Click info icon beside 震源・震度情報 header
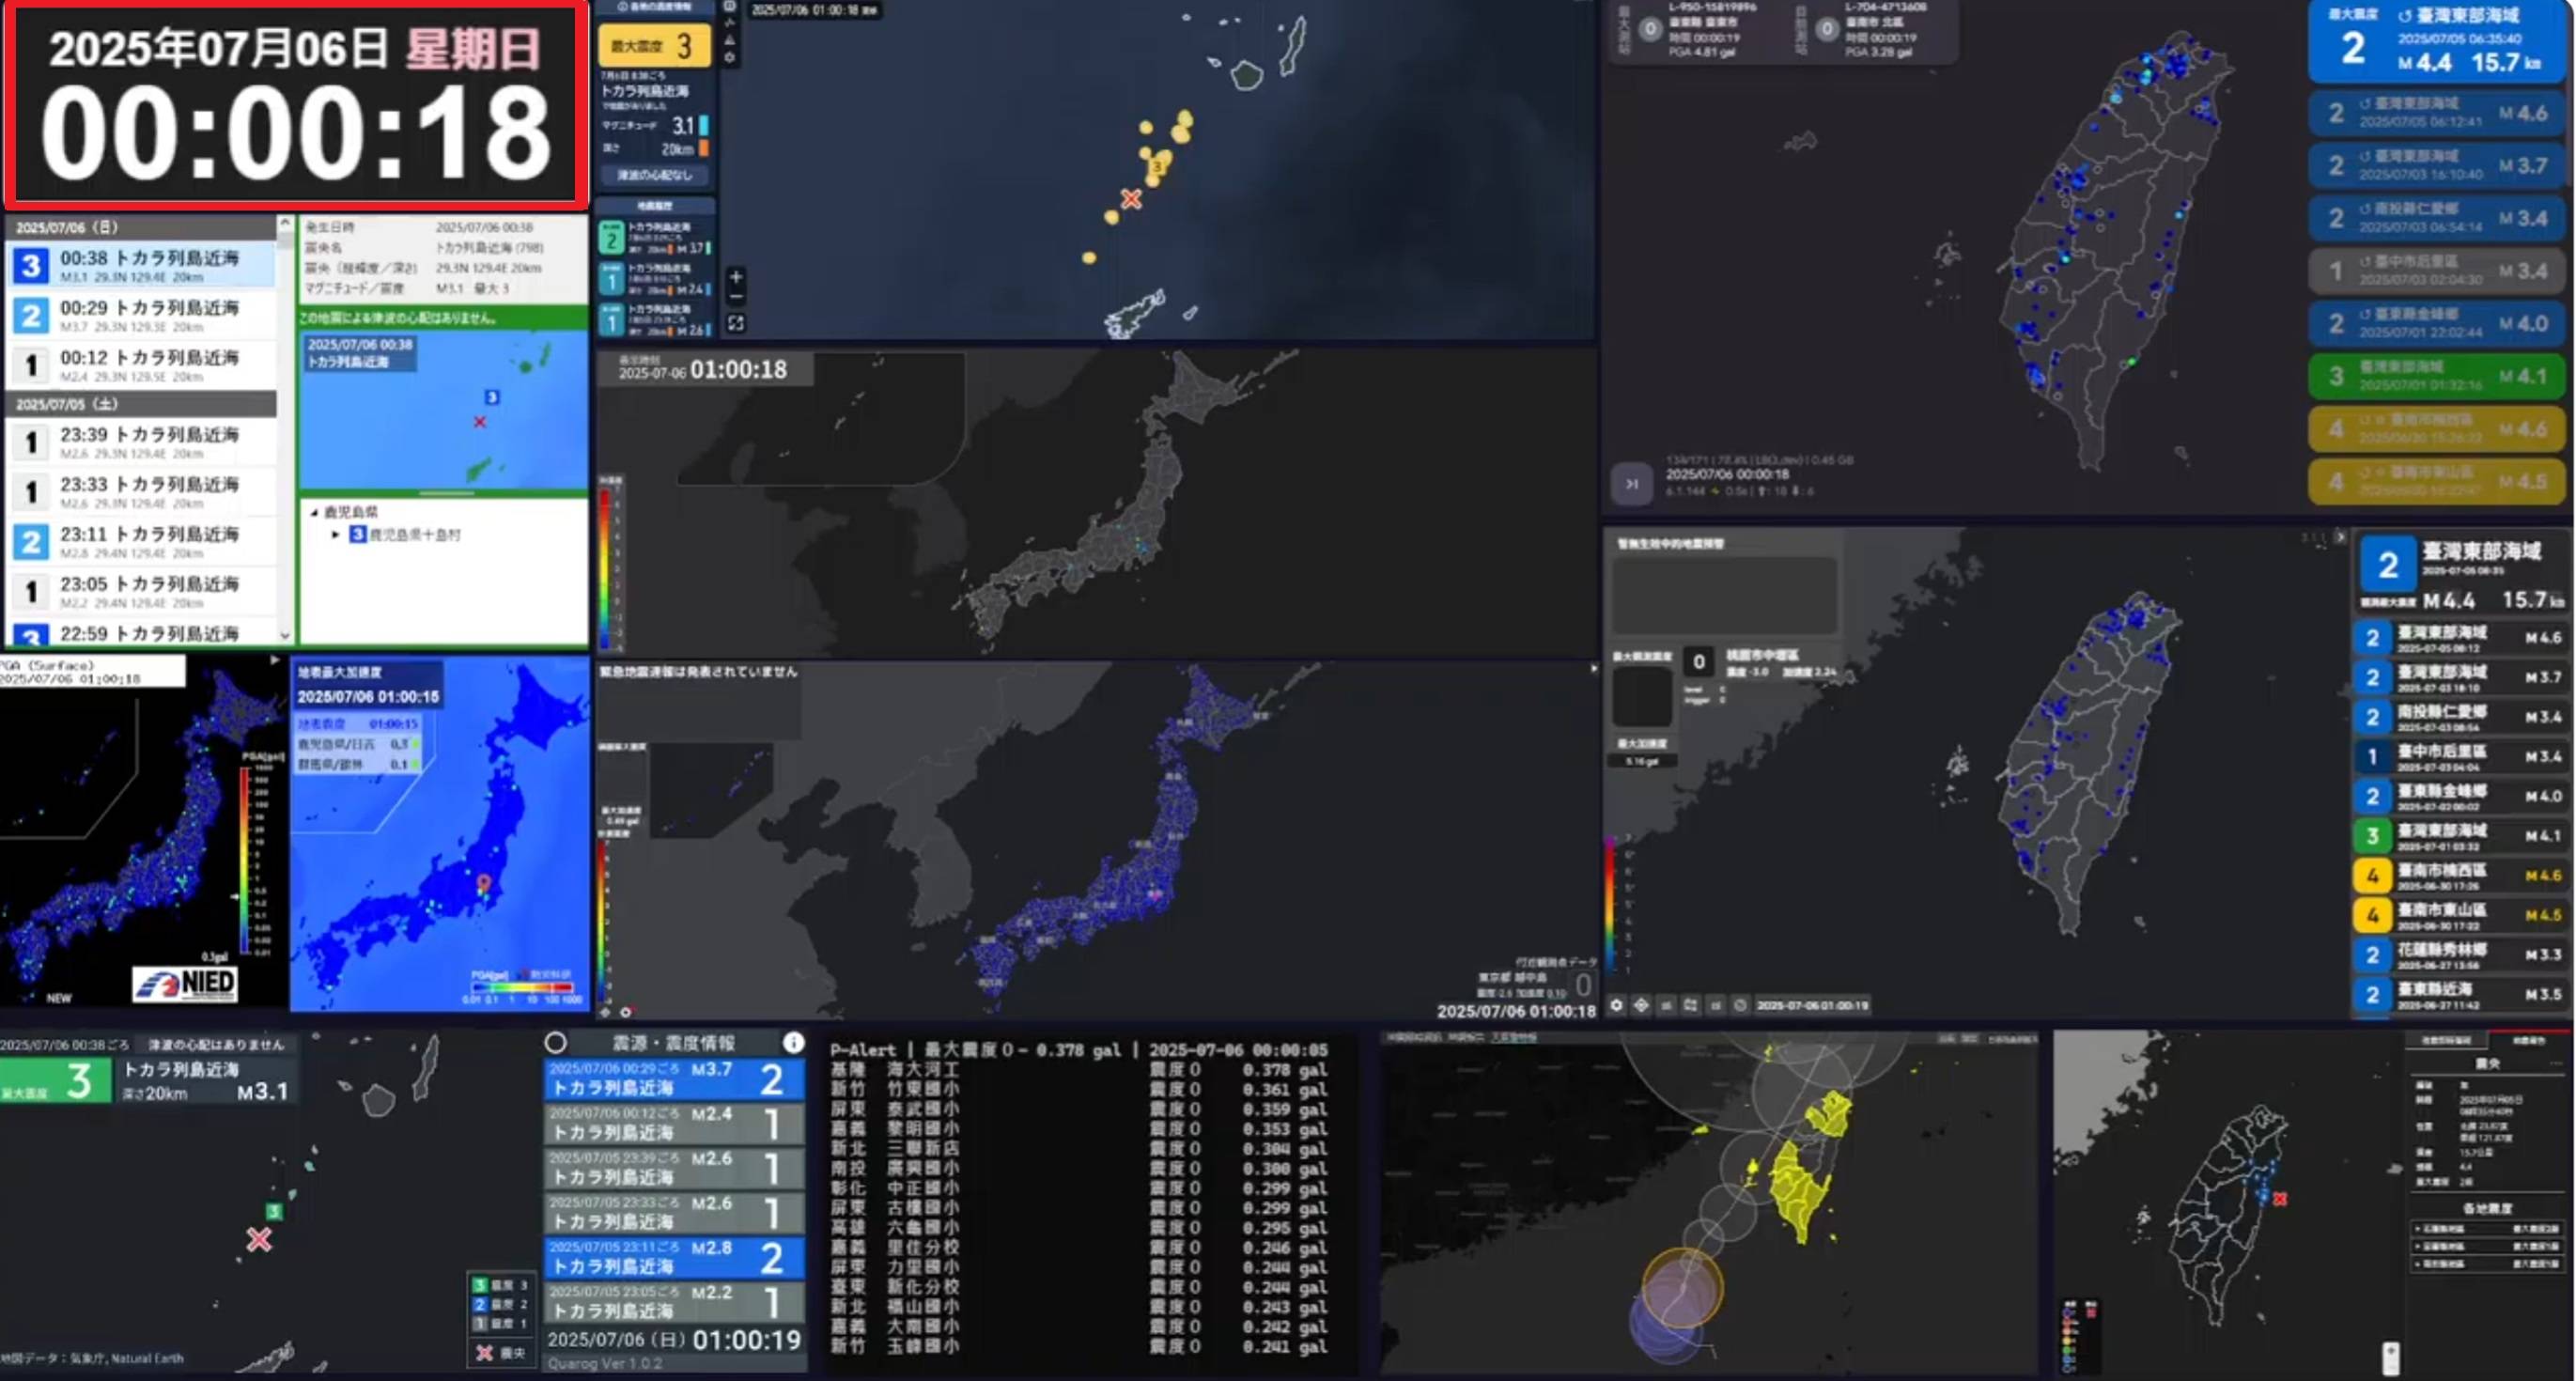The height and width of the screenshot is (1381, 2576). 793,1043
